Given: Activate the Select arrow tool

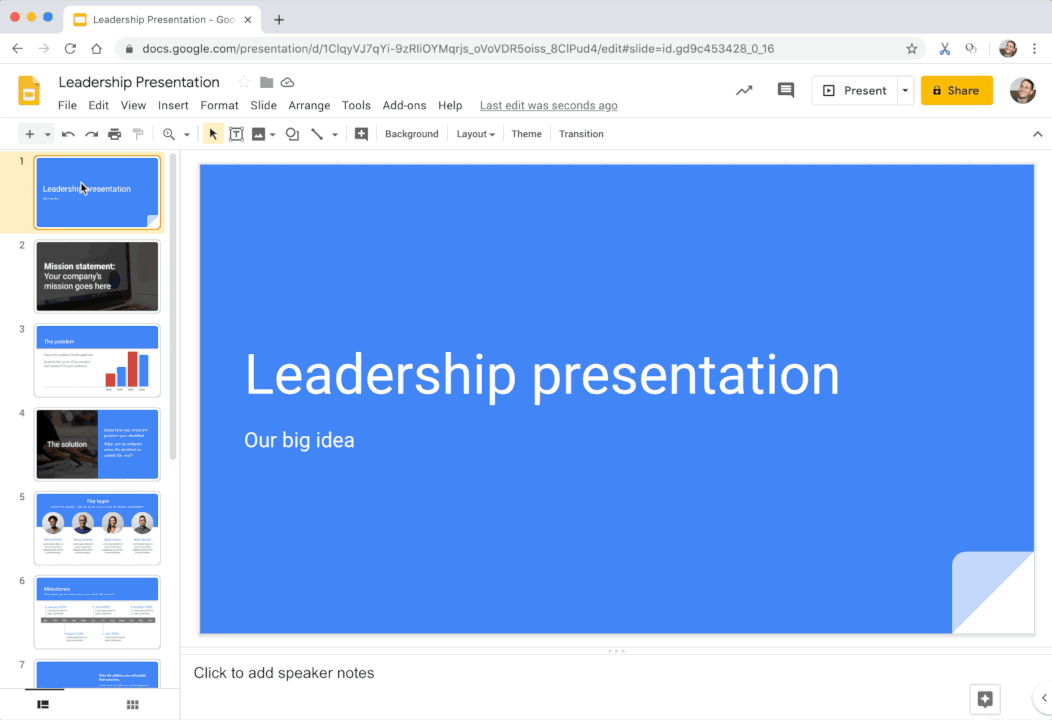Looking at the screenshot, I should (x=212, y=133).
